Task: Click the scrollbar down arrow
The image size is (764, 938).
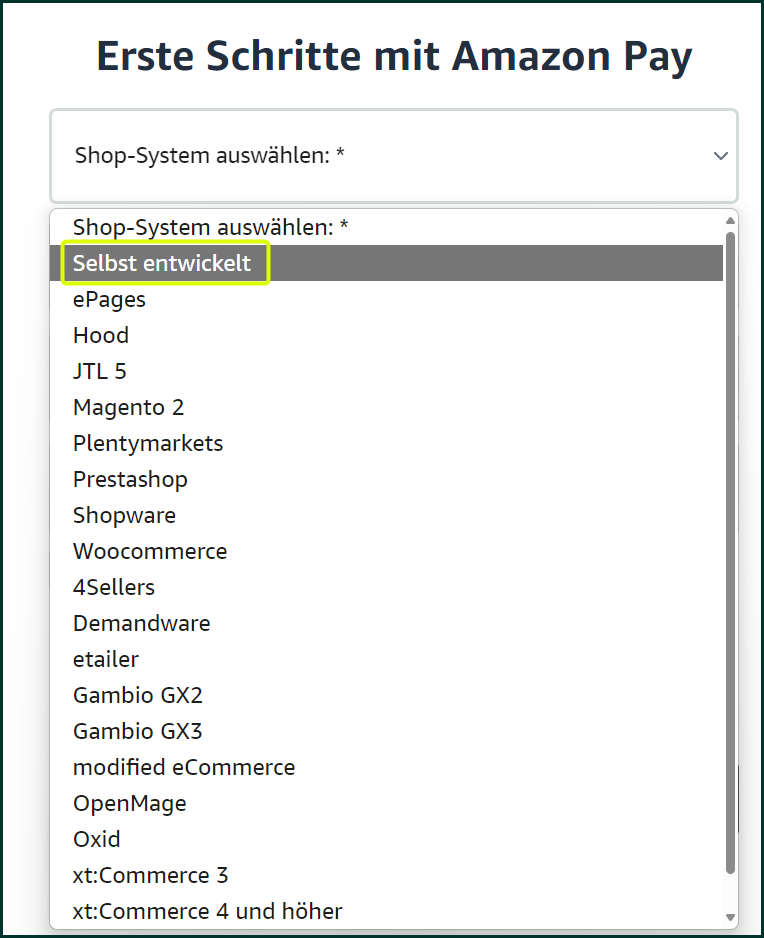Action: click(730, 917)
